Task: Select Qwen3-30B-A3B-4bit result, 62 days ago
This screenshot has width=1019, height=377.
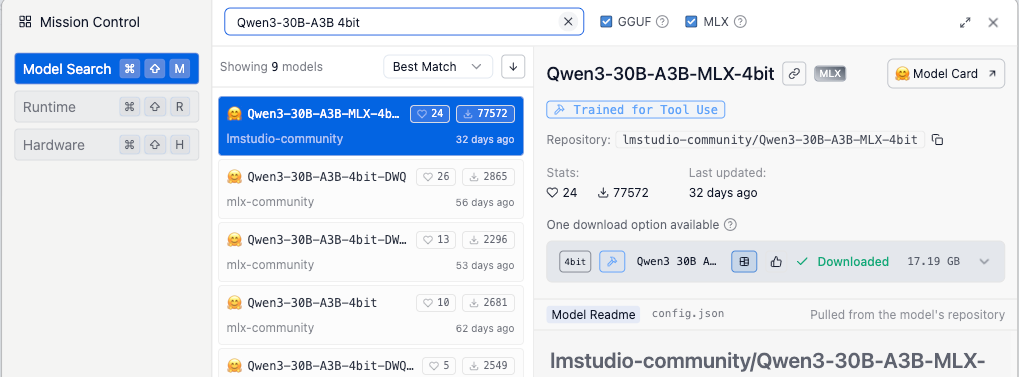Action: click(371, 315)
